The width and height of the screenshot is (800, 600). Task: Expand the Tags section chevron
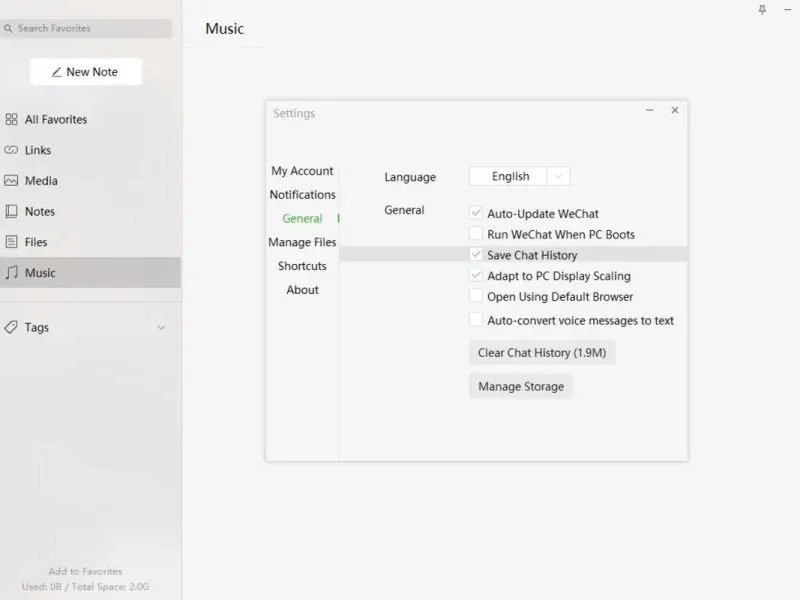(x=161, y=328)
